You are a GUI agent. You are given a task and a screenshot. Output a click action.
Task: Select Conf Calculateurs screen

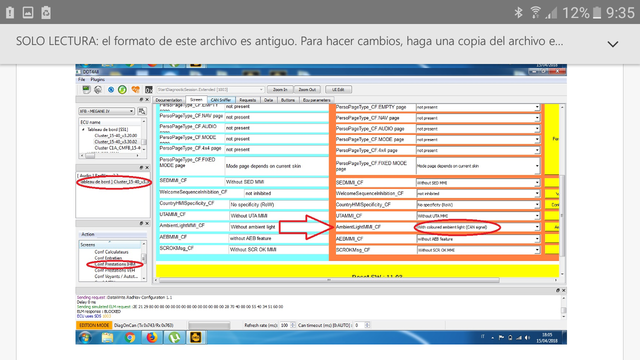click(x=111, y=252)
